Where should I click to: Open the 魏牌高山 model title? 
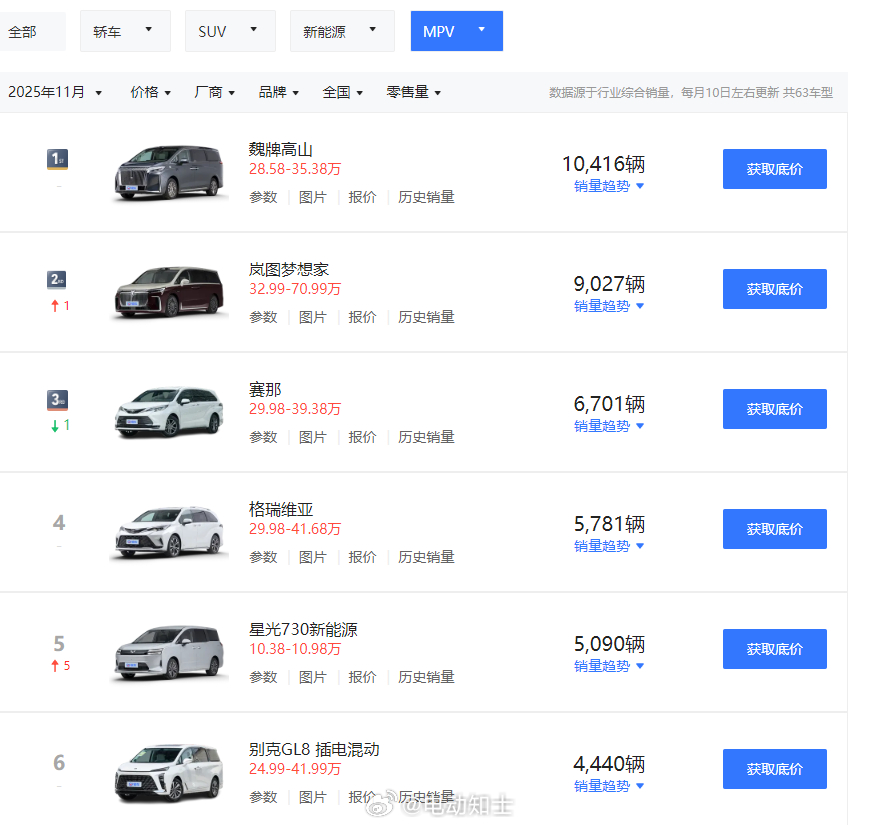click(280, 149)
